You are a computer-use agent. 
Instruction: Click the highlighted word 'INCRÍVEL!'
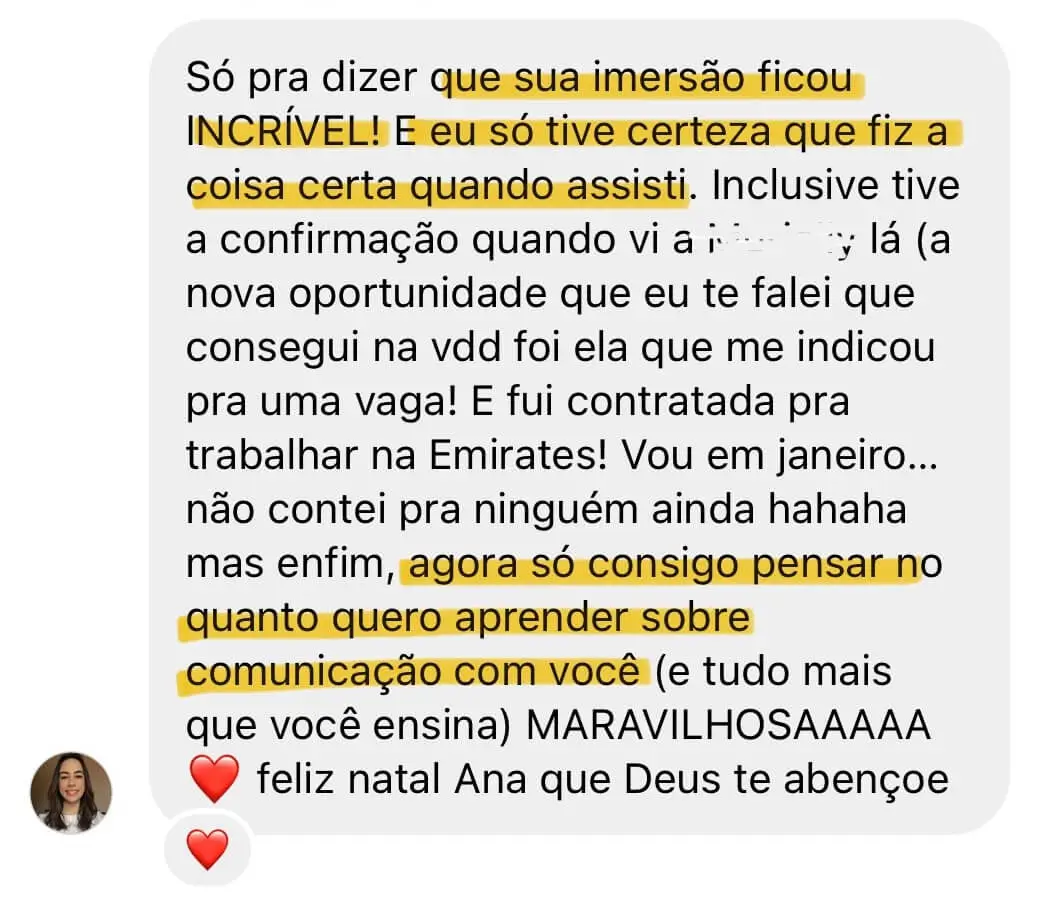pos(284,132)
